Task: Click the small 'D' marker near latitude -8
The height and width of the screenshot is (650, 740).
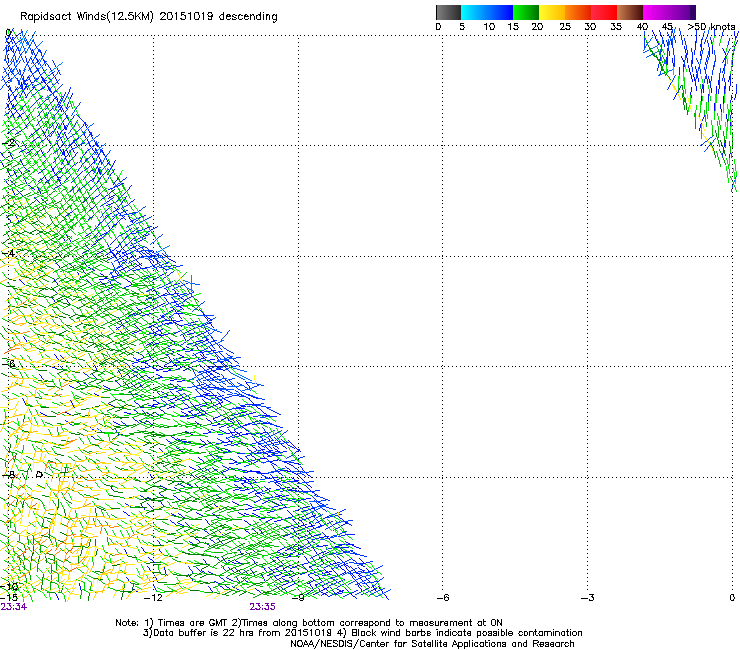Action: (x=40, y=474)
